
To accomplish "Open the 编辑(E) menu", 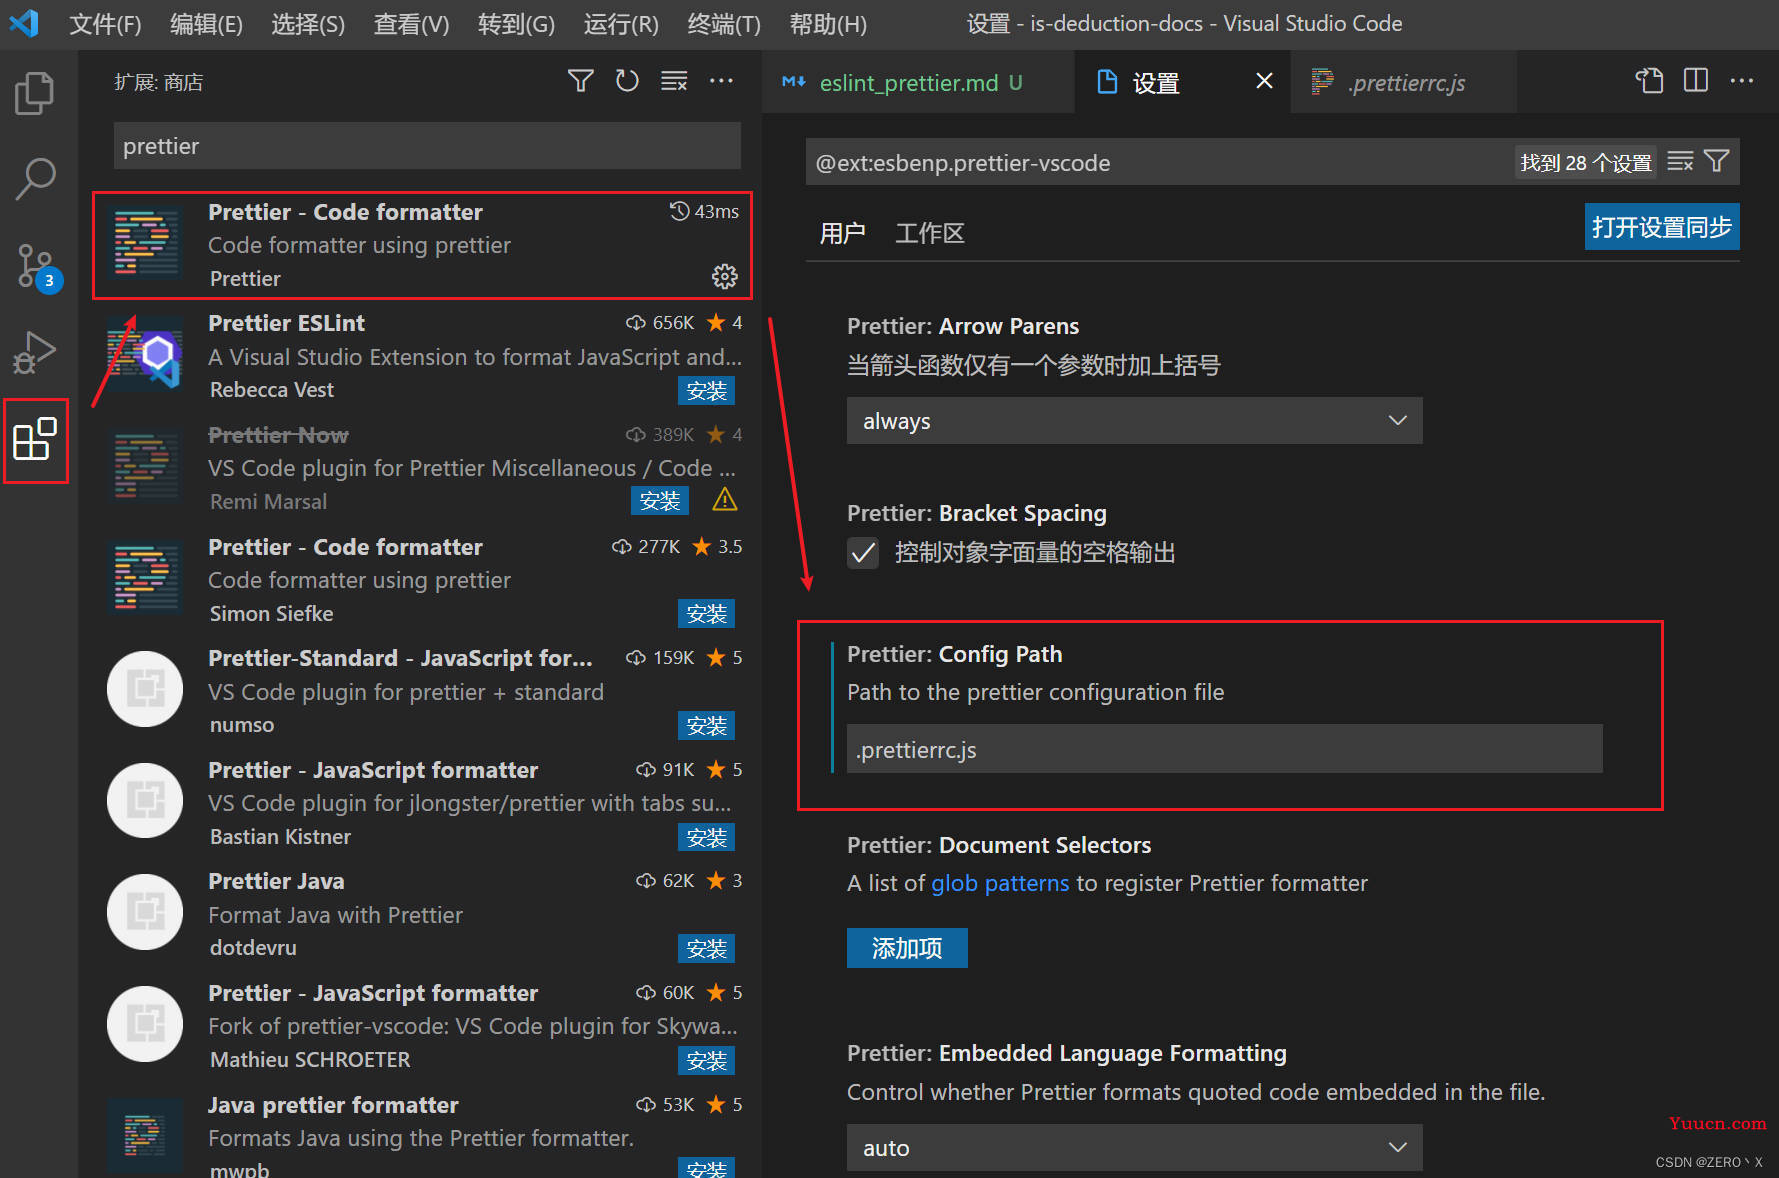I will (x=206, y=24).
